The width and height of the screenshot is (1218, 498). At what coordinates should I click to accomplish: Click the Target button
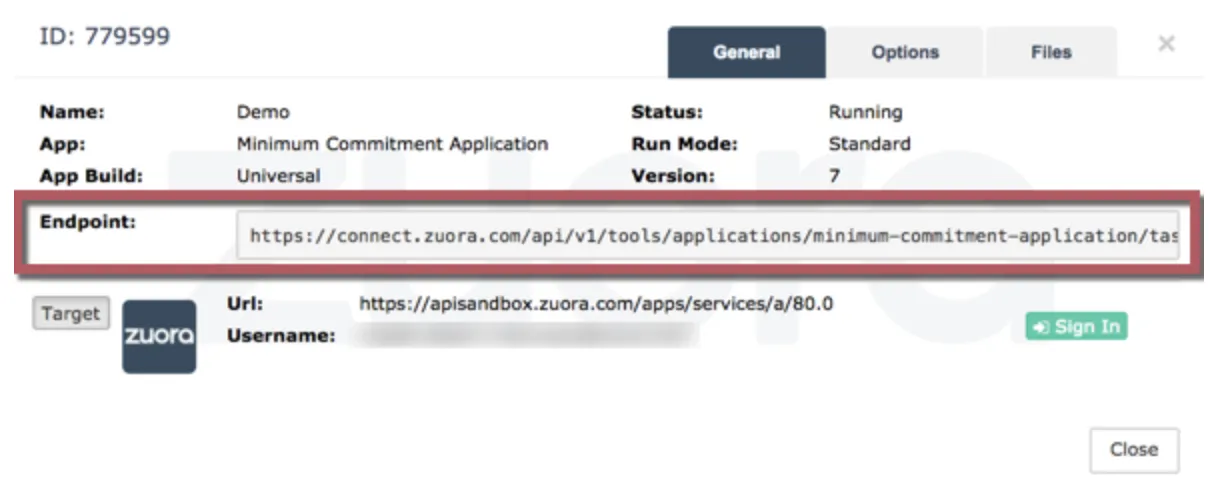tap(71, 314)
